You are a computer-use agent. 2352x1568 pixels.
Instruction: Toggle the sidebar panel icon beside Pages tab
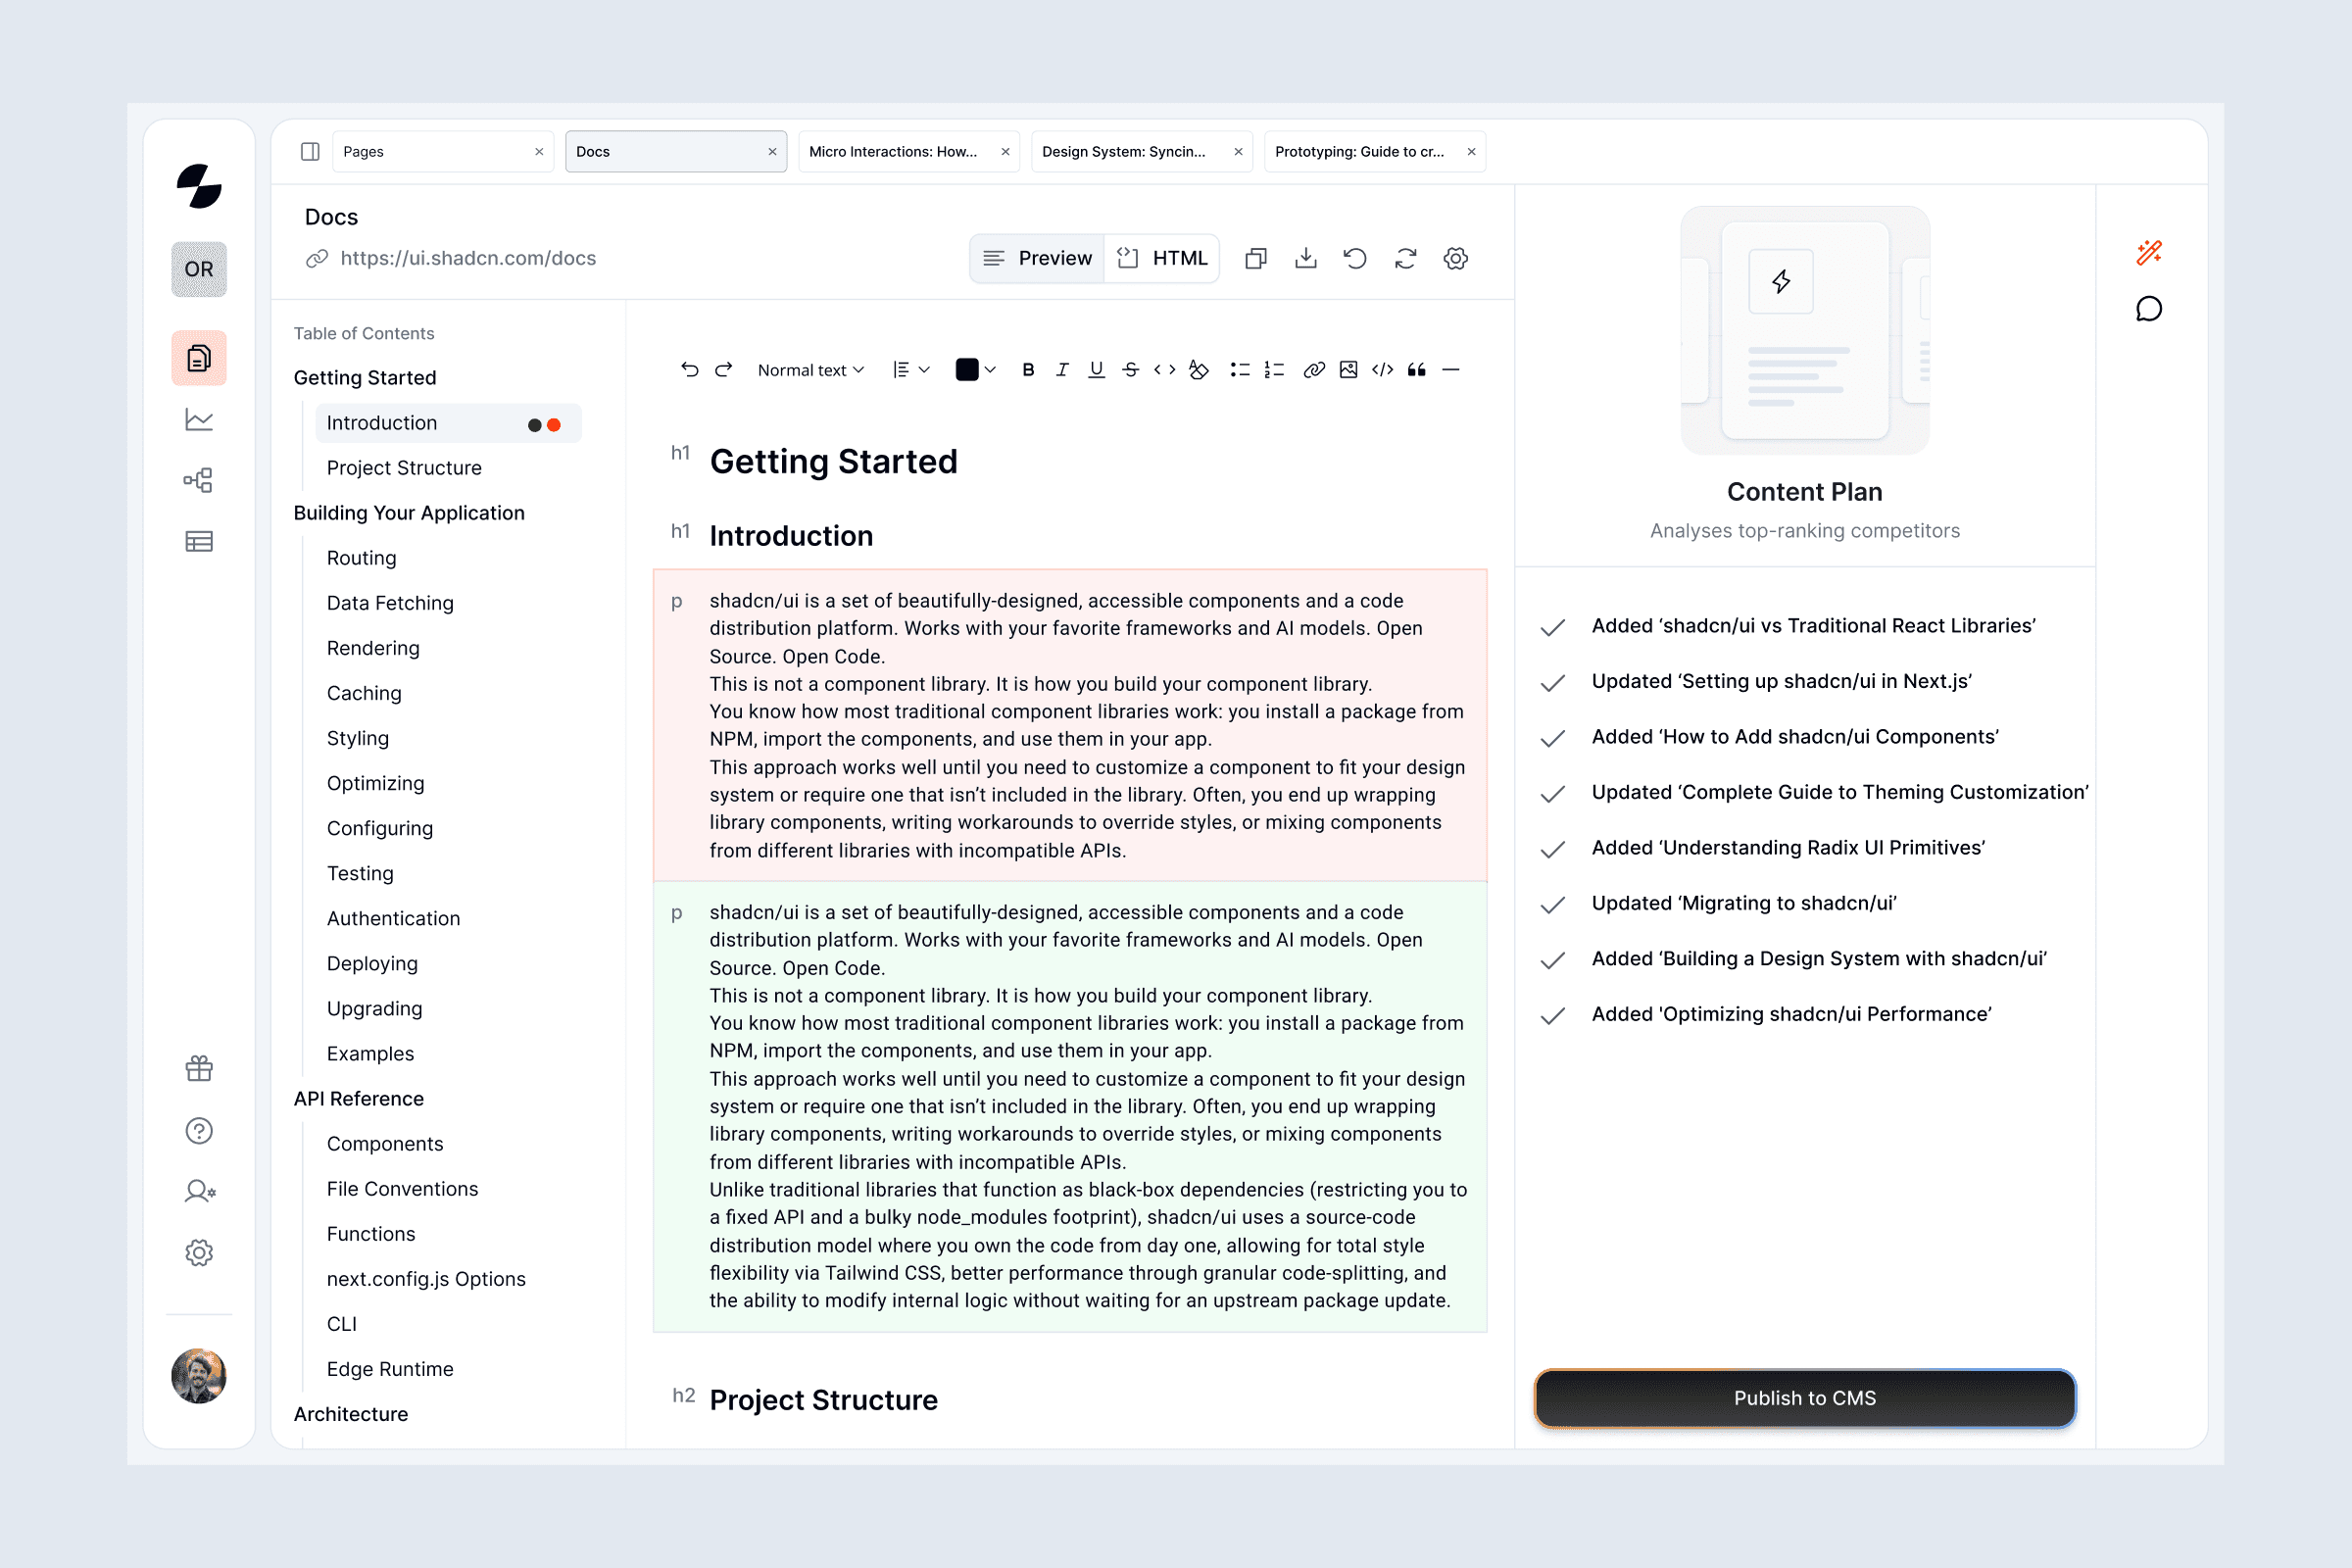point(310,152)
